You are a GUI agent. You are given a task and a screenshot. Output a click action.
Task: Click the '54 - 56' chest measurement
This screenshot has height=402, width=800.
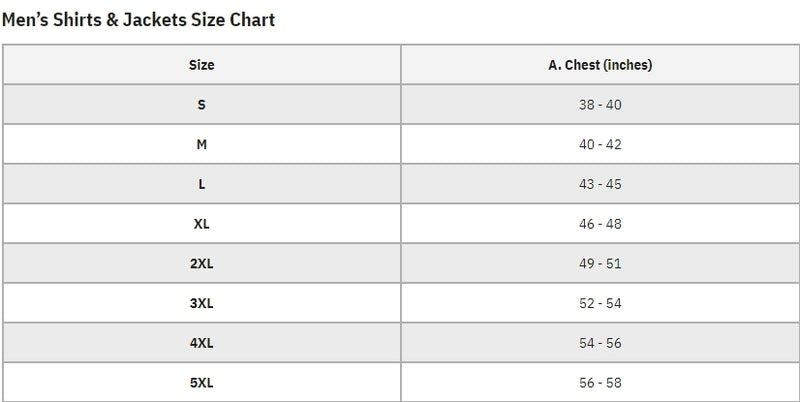click(600, 342)
